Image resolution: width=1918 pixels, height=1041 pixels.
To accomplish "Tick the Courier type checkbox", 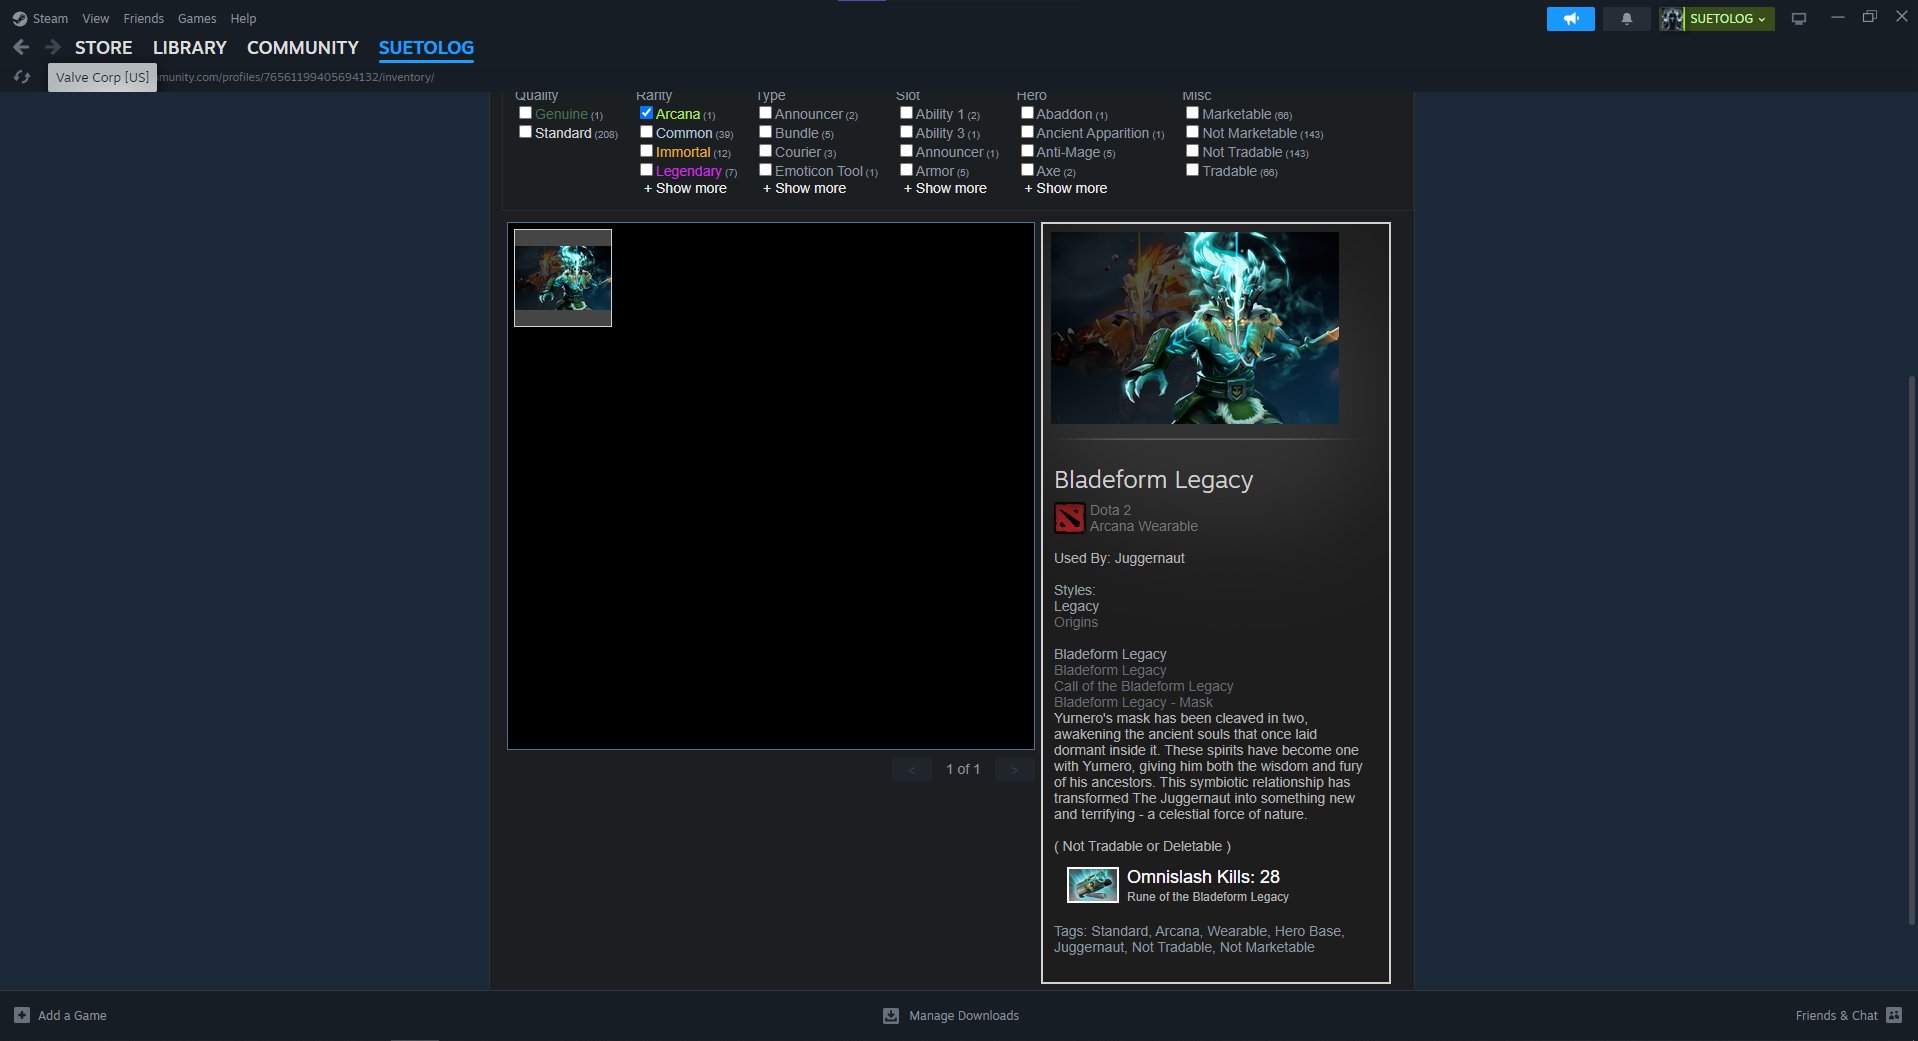I will click(765, 151).
